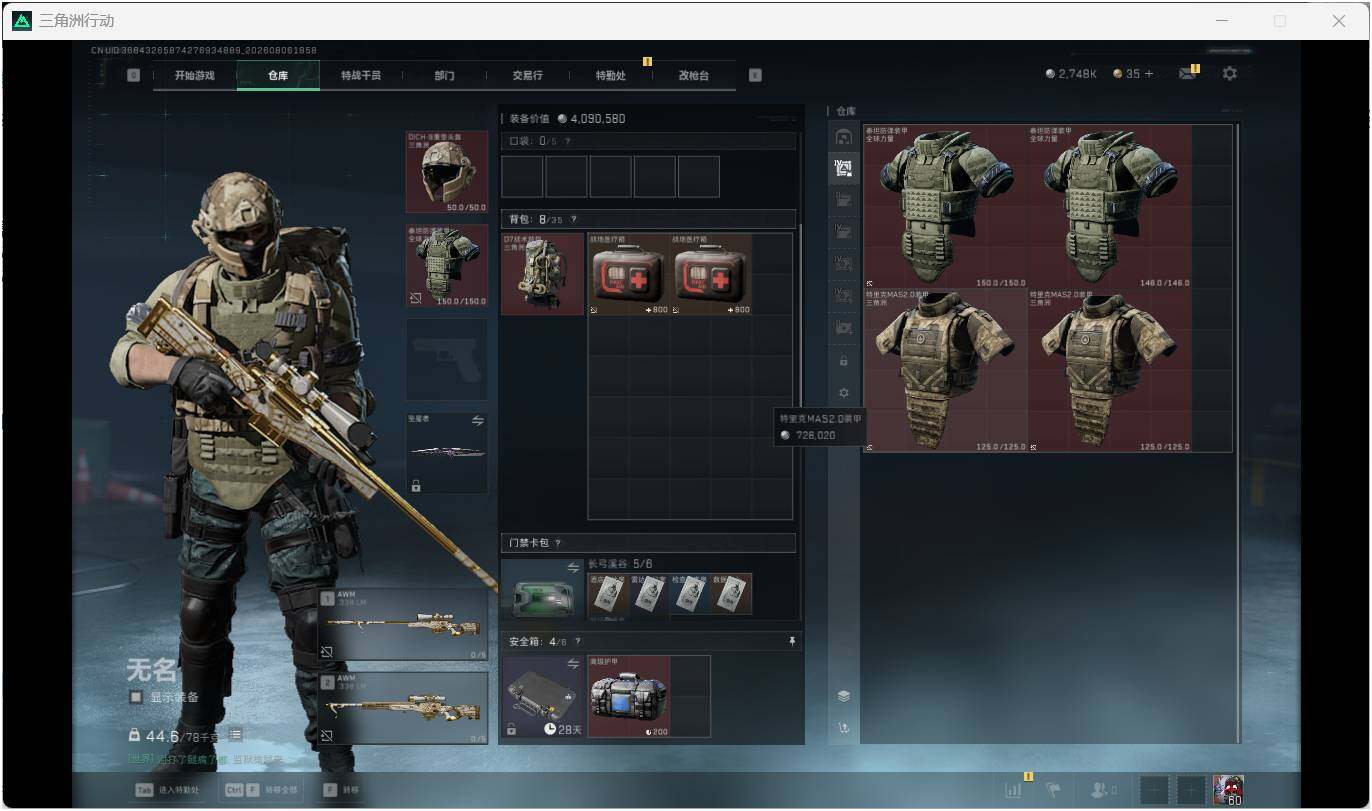Click the stacked layers icon in warehouse sidebar

(x=843, y=696)
